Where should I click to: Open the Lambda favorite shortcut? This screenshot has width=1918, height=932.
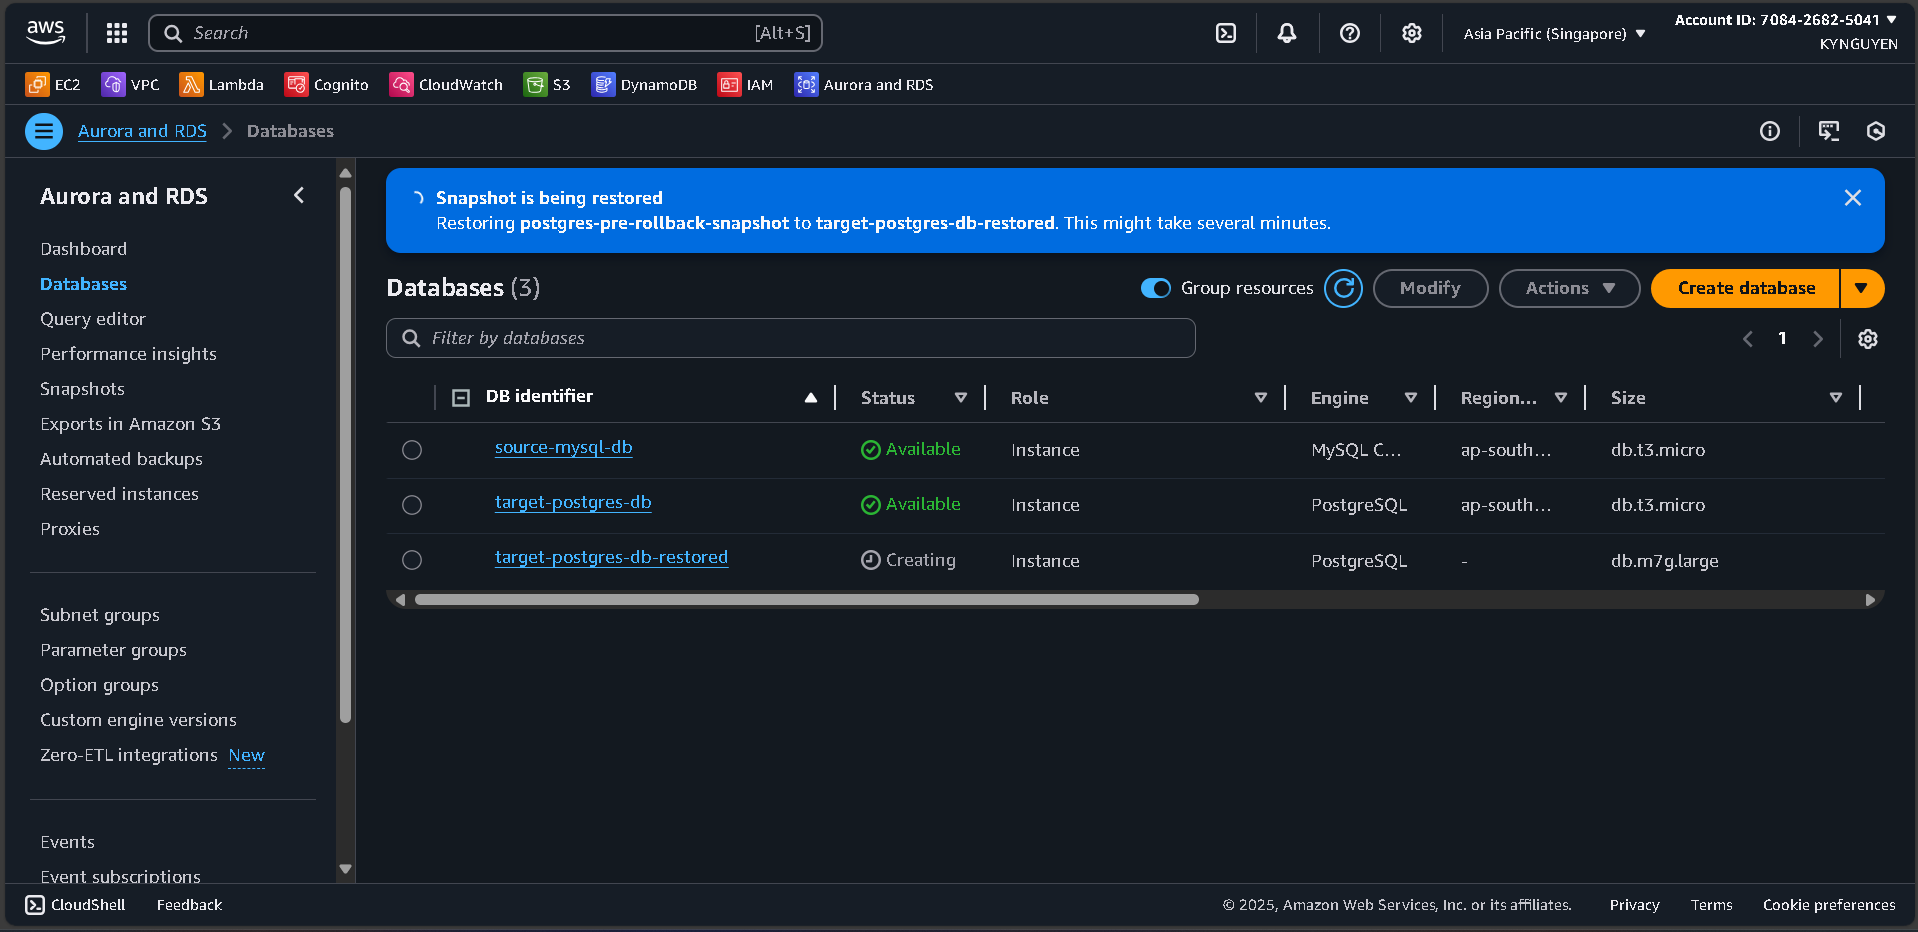coord(221,84)
